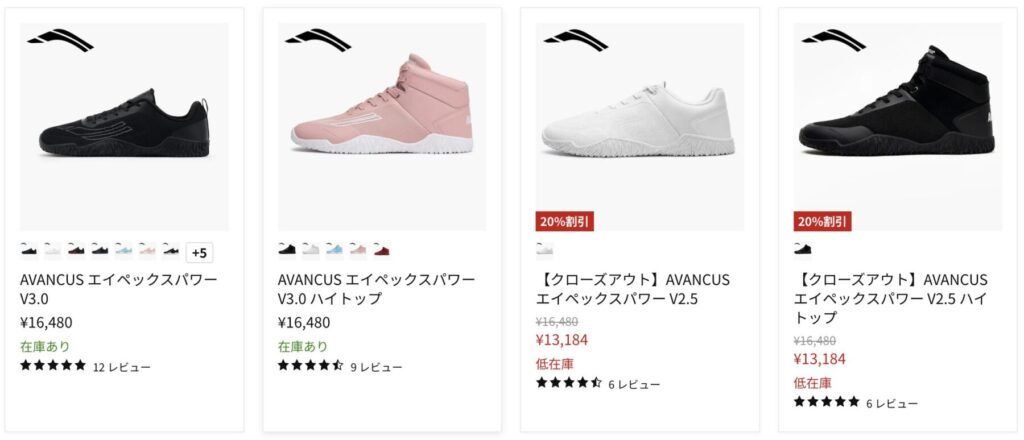
Task: Click the star rating on the V2.5 ハイトップ
Action: click(x=827, y=402)
